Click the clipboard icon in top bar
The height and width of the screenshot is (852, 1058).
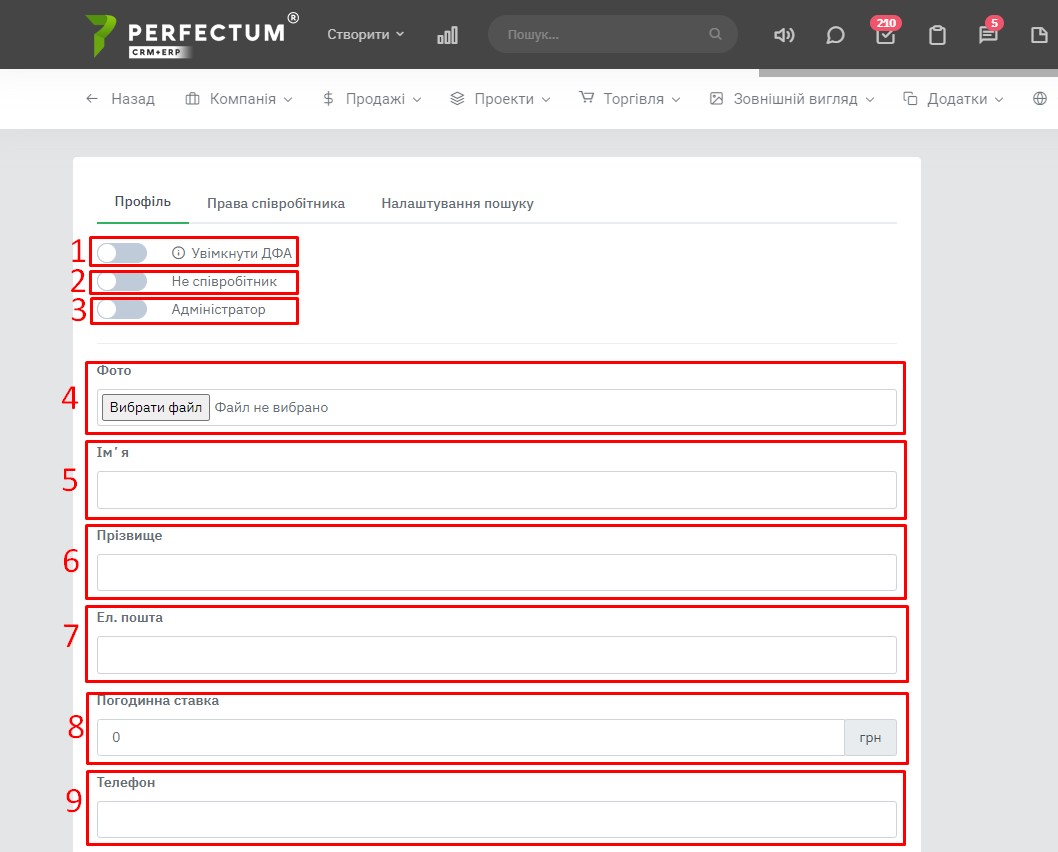coord(937,35)
